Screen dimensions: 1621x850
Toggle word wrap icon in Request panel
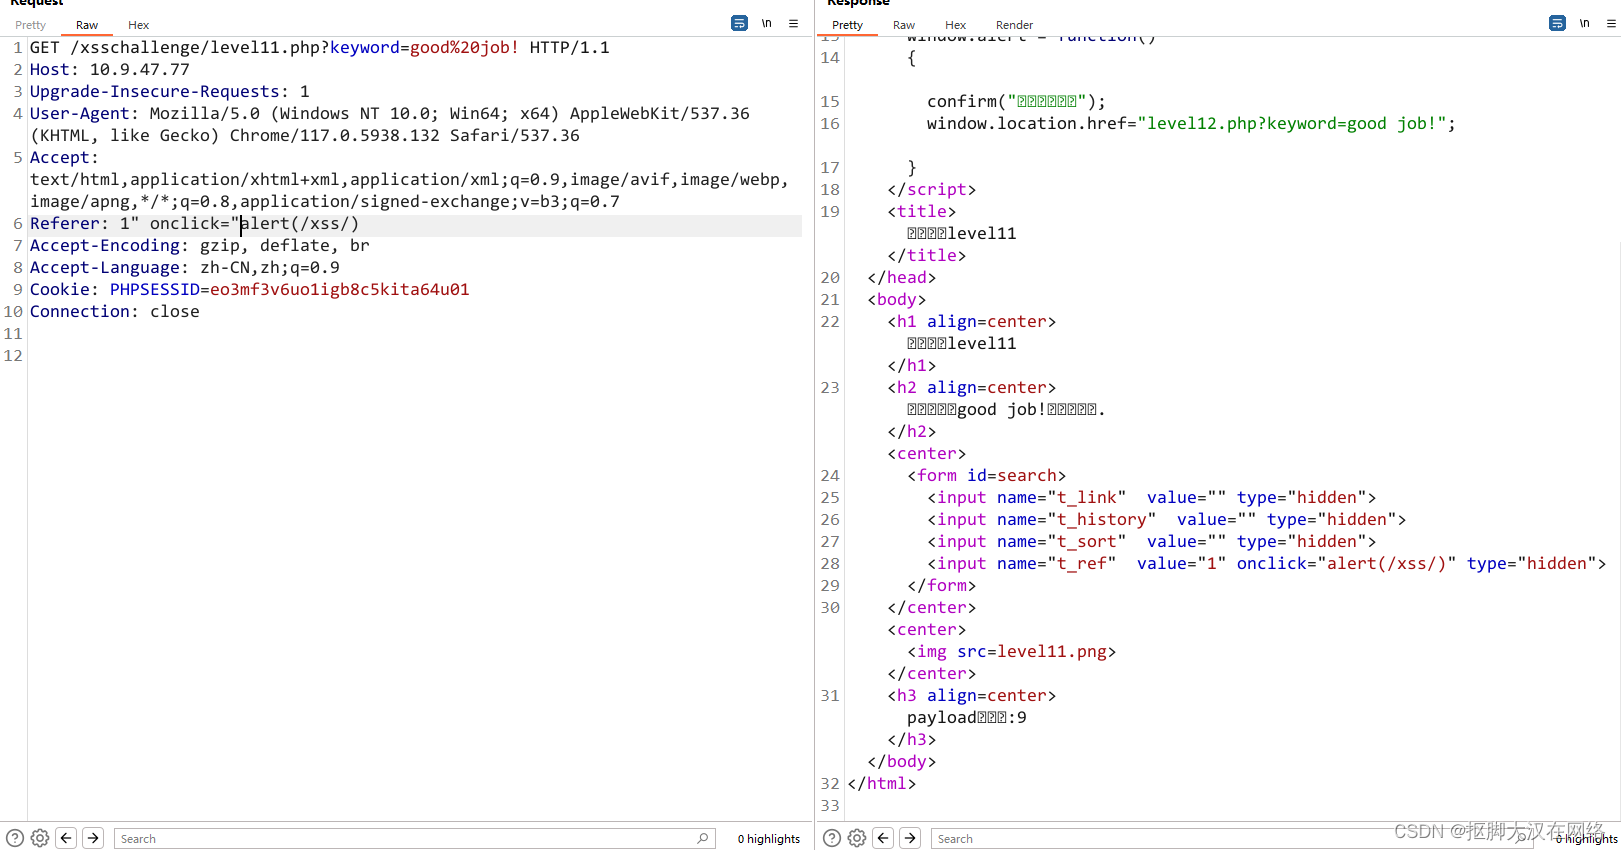click(739, 23)
